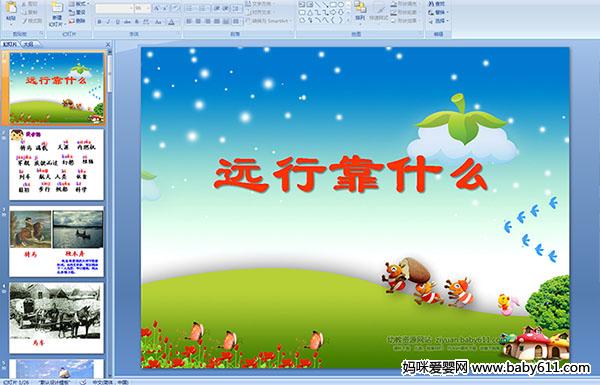Switch to the Slides tab in left pane

[10, 44]
